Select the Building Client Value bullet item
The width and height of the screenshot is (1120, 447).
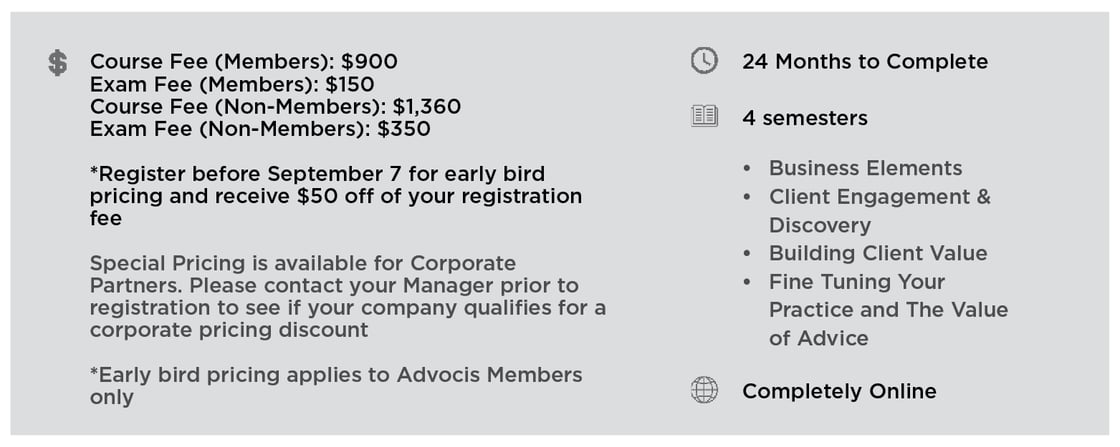[877, 253]
